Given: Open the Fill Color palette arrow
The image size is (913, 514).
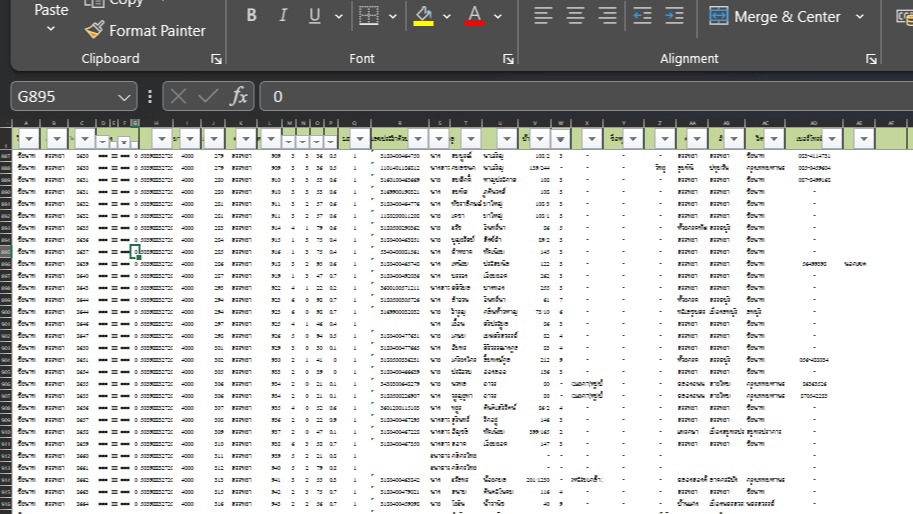Looking at the screenshot, I should [x=447, y=16].
